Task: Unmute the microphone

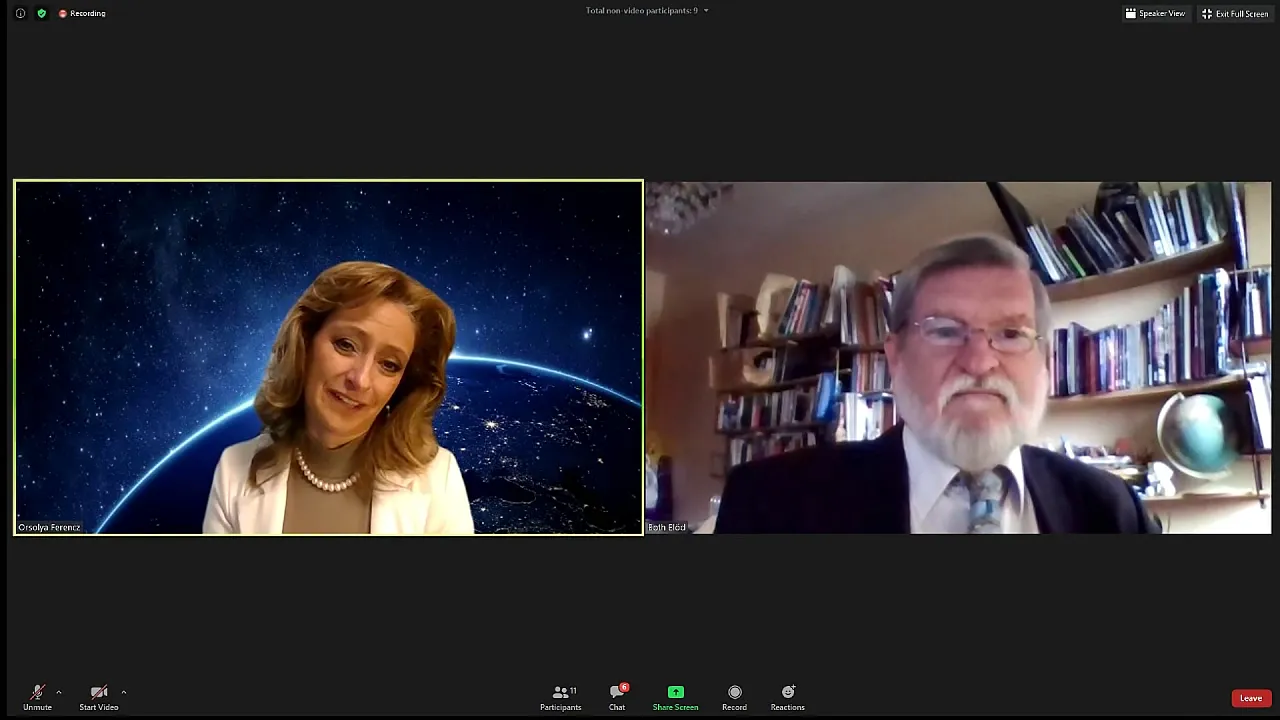Action: 37,697
